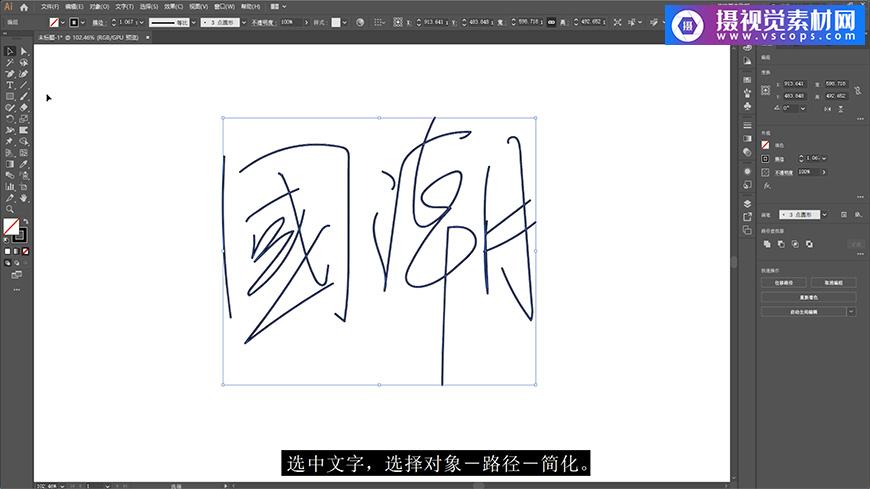Select the Rotate tool
870x489 pixels.
coord(9,119)
